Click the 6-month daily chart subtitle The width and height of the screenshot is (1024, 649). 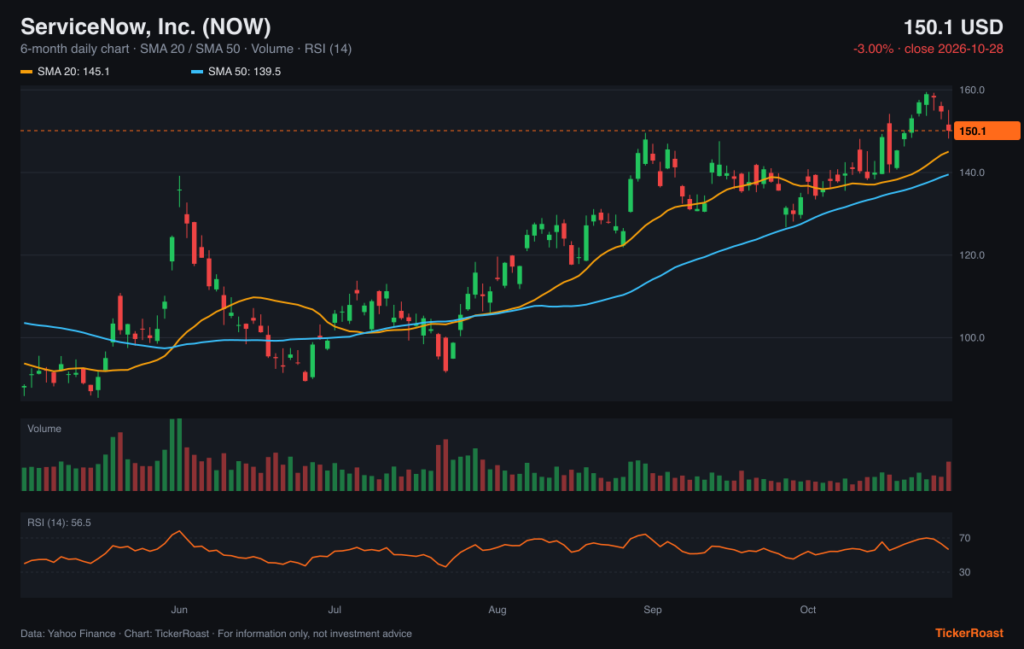point(186,49)
